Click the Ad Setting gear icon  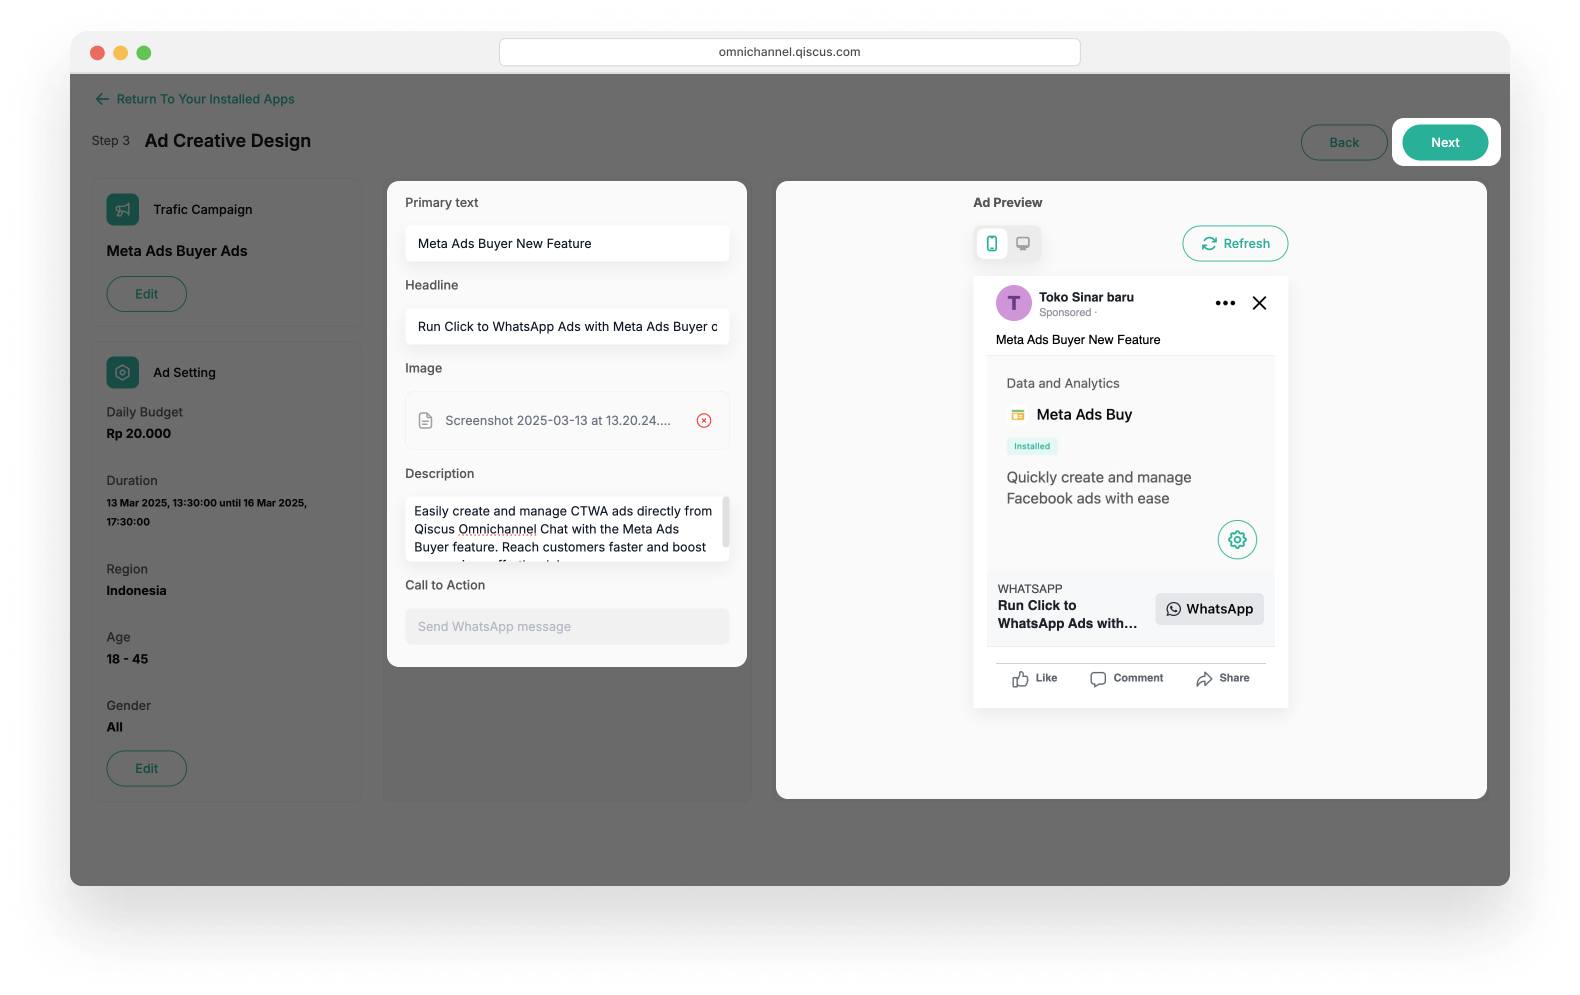(x=123, y=372)
